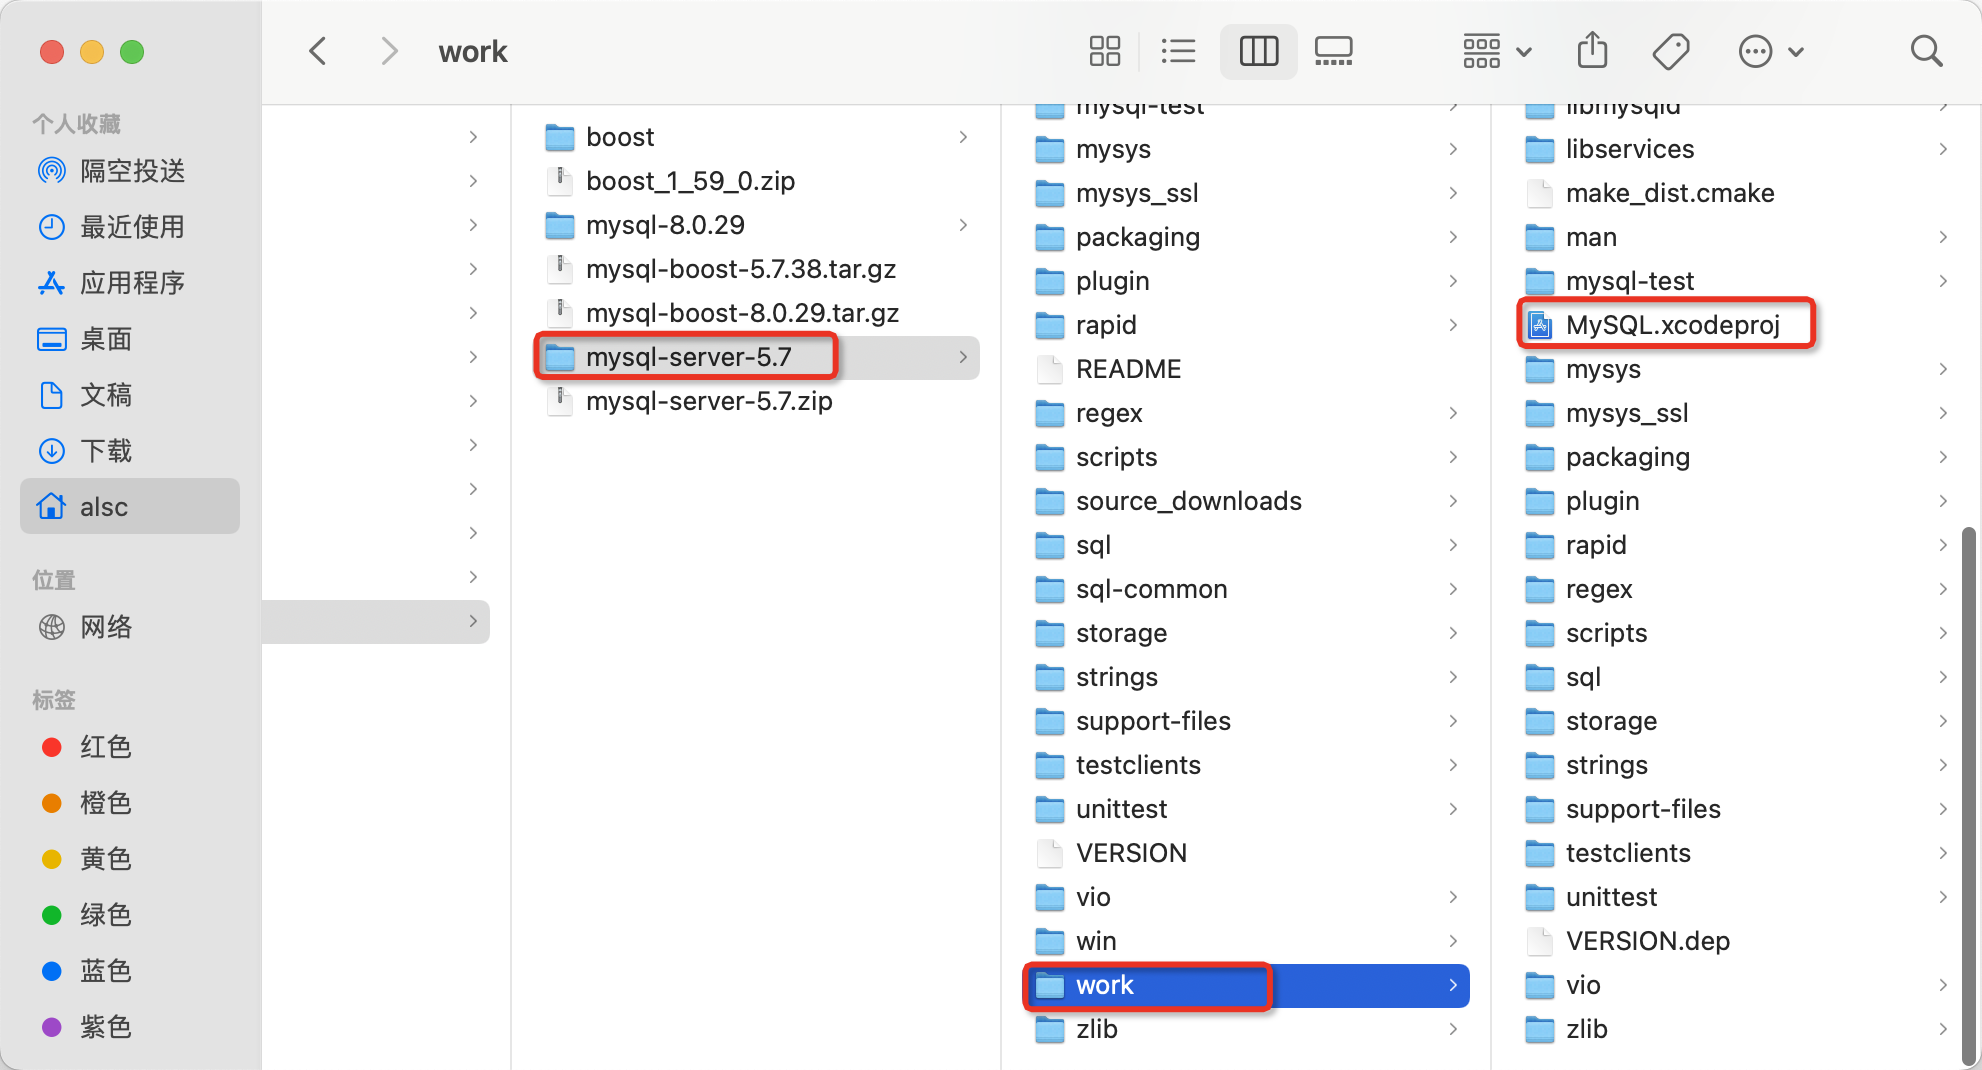The width and height of the screenshot is (1982, 1070).
Task: Open 下载 (Downloads) in the sidebar
Action: click(x=130, y=451)
